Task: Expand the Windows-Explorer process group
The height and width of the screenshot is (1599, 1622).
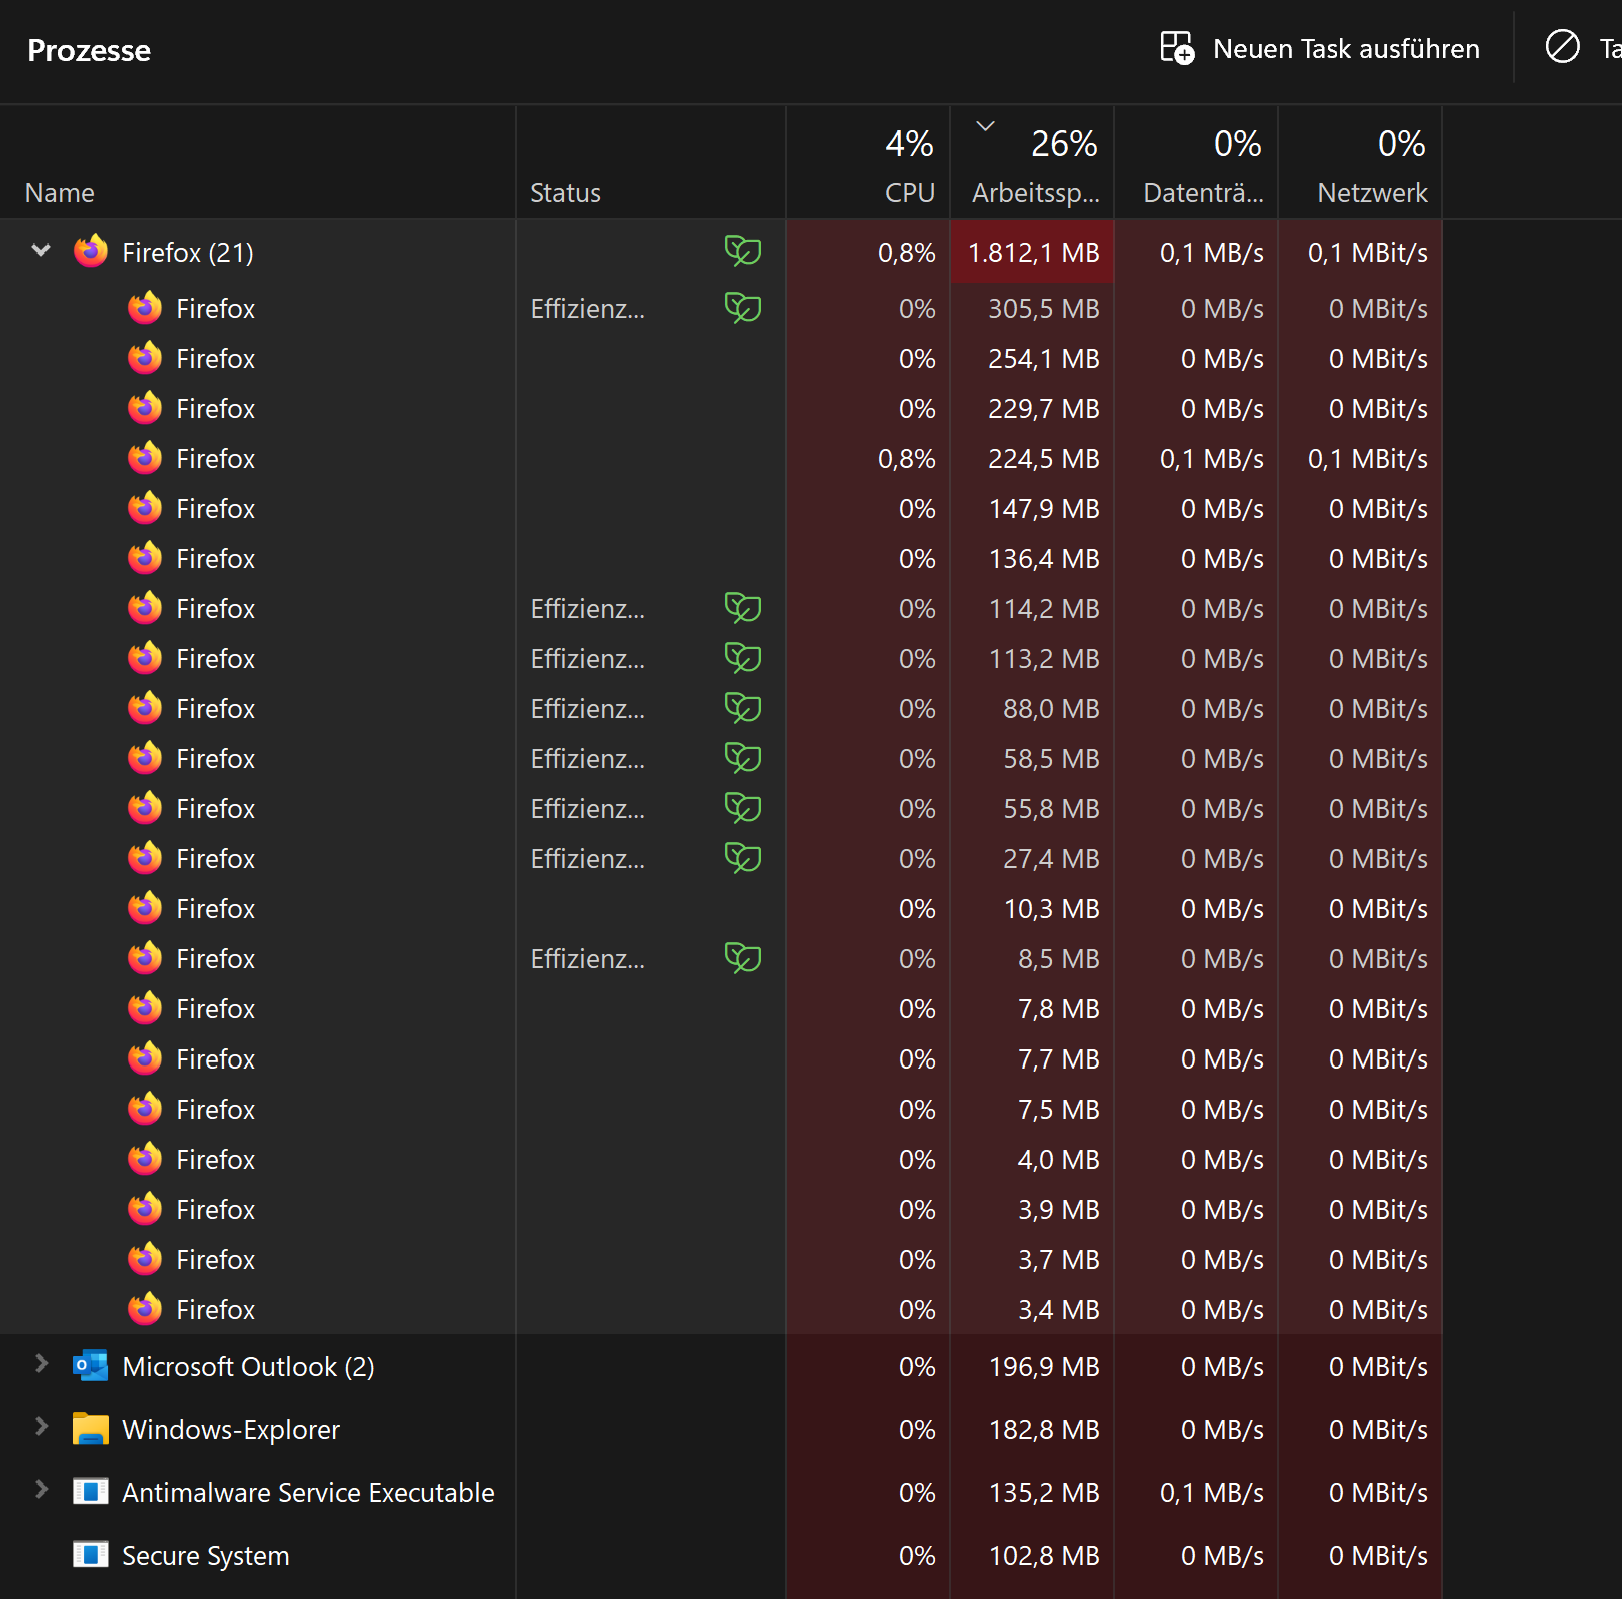Action: coord(41,1426)
